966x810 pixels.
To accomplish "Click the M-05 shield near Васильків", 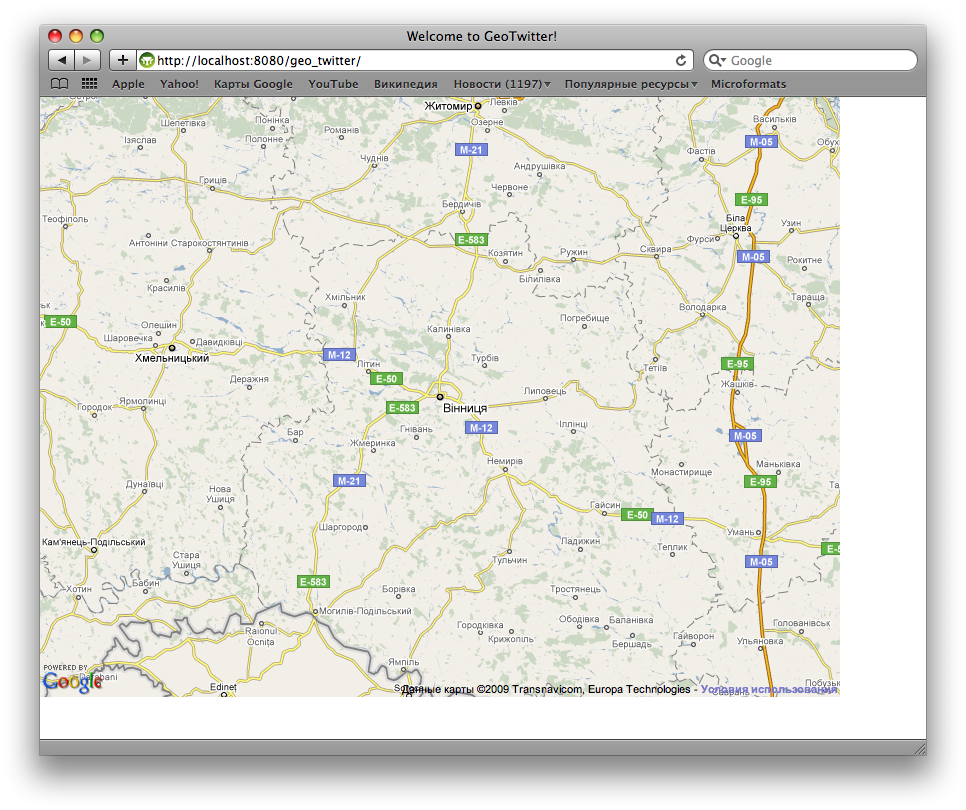I will coord(761,142).
